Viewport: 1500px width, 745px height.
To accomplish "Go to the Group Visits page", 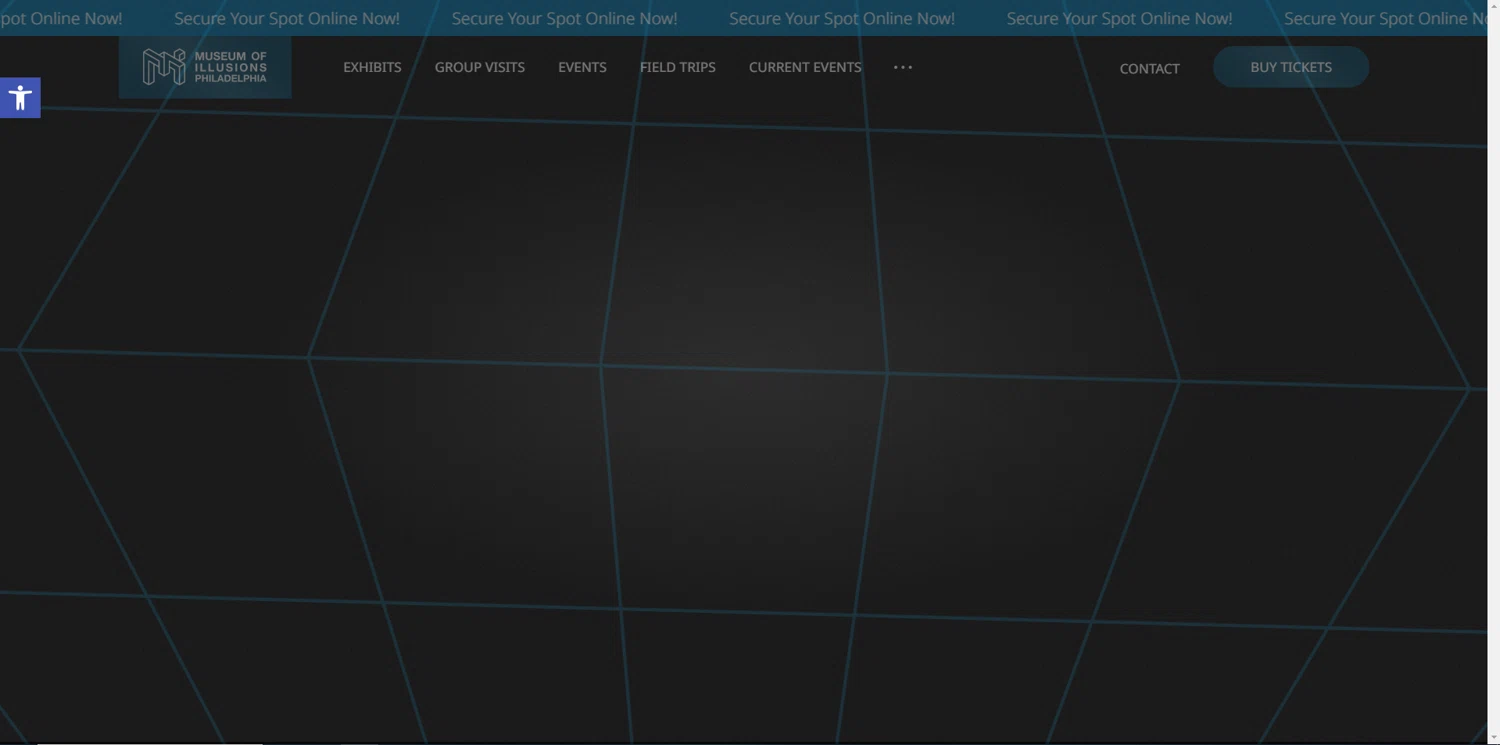I will (x=480, y=67).
